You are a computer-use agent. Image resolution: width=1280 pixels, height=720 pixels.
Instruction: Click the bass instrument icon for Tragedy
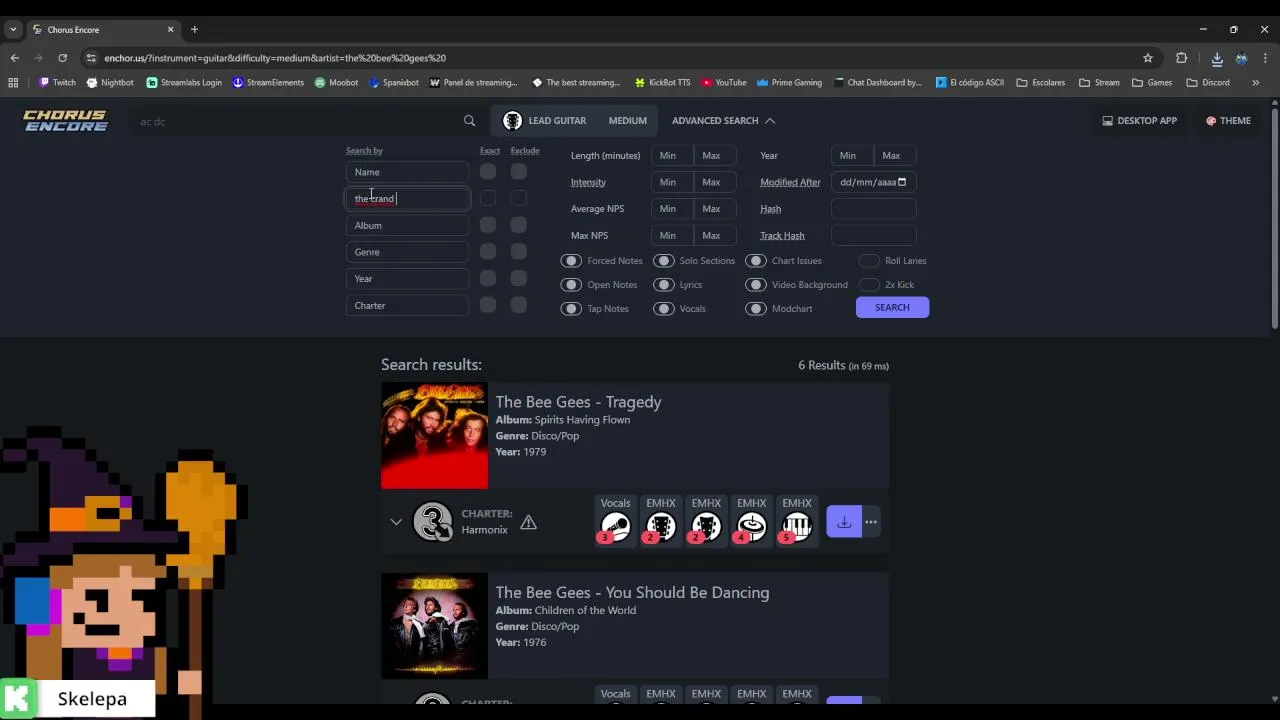[x=706, y=527]
